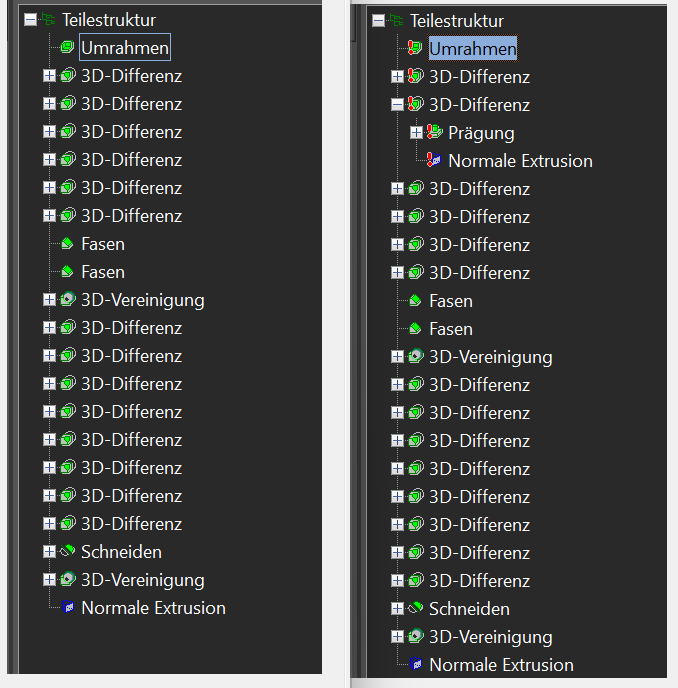Click icon of 3D-Differenz above Schneiden, left tree

pos(68,523)
